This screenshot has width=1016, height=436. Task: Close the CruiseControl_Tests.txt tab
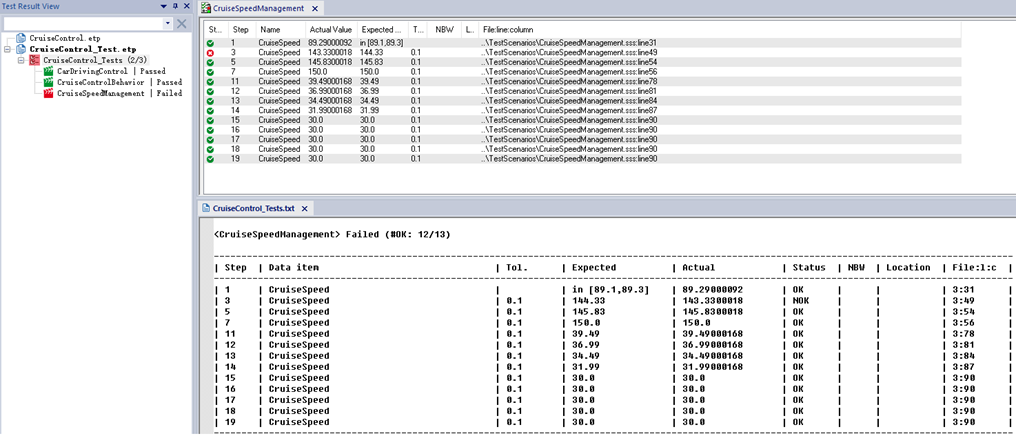click(305, 209)
